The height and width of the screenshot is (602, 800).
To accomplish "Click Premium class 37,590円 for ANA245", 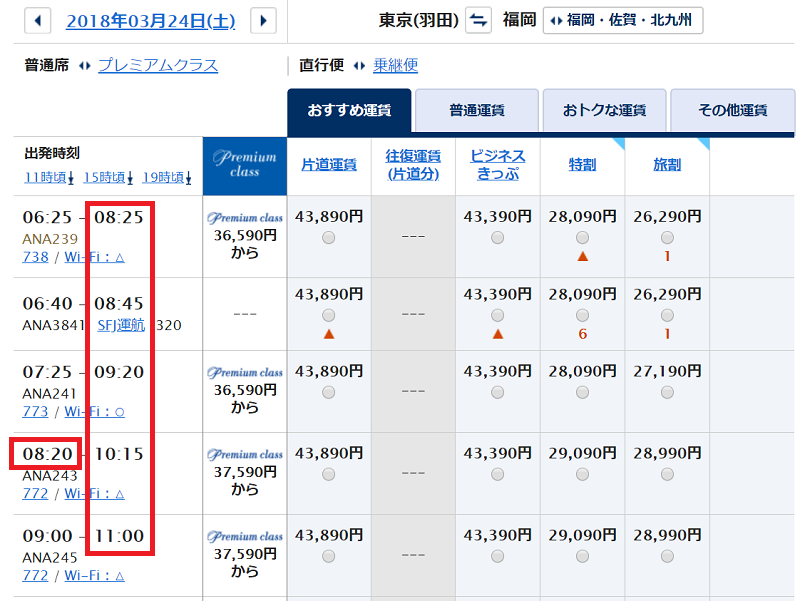I will 245,555.
